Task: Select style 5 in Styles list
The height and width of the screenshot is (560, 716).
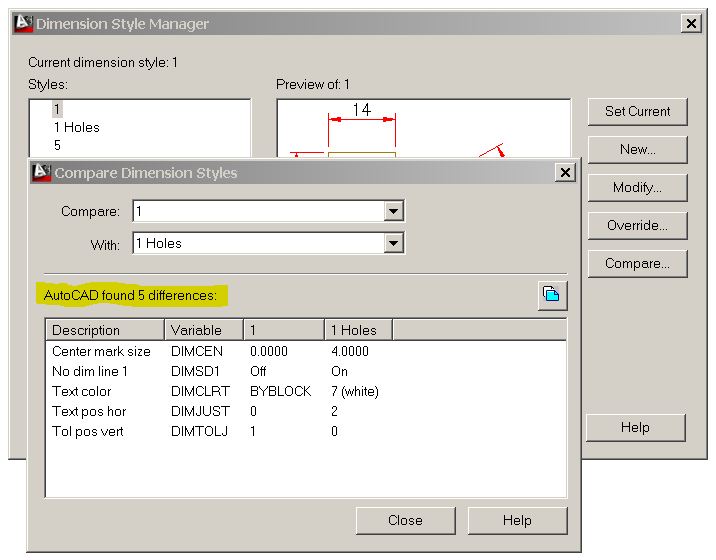Action: tap(57, 145)
